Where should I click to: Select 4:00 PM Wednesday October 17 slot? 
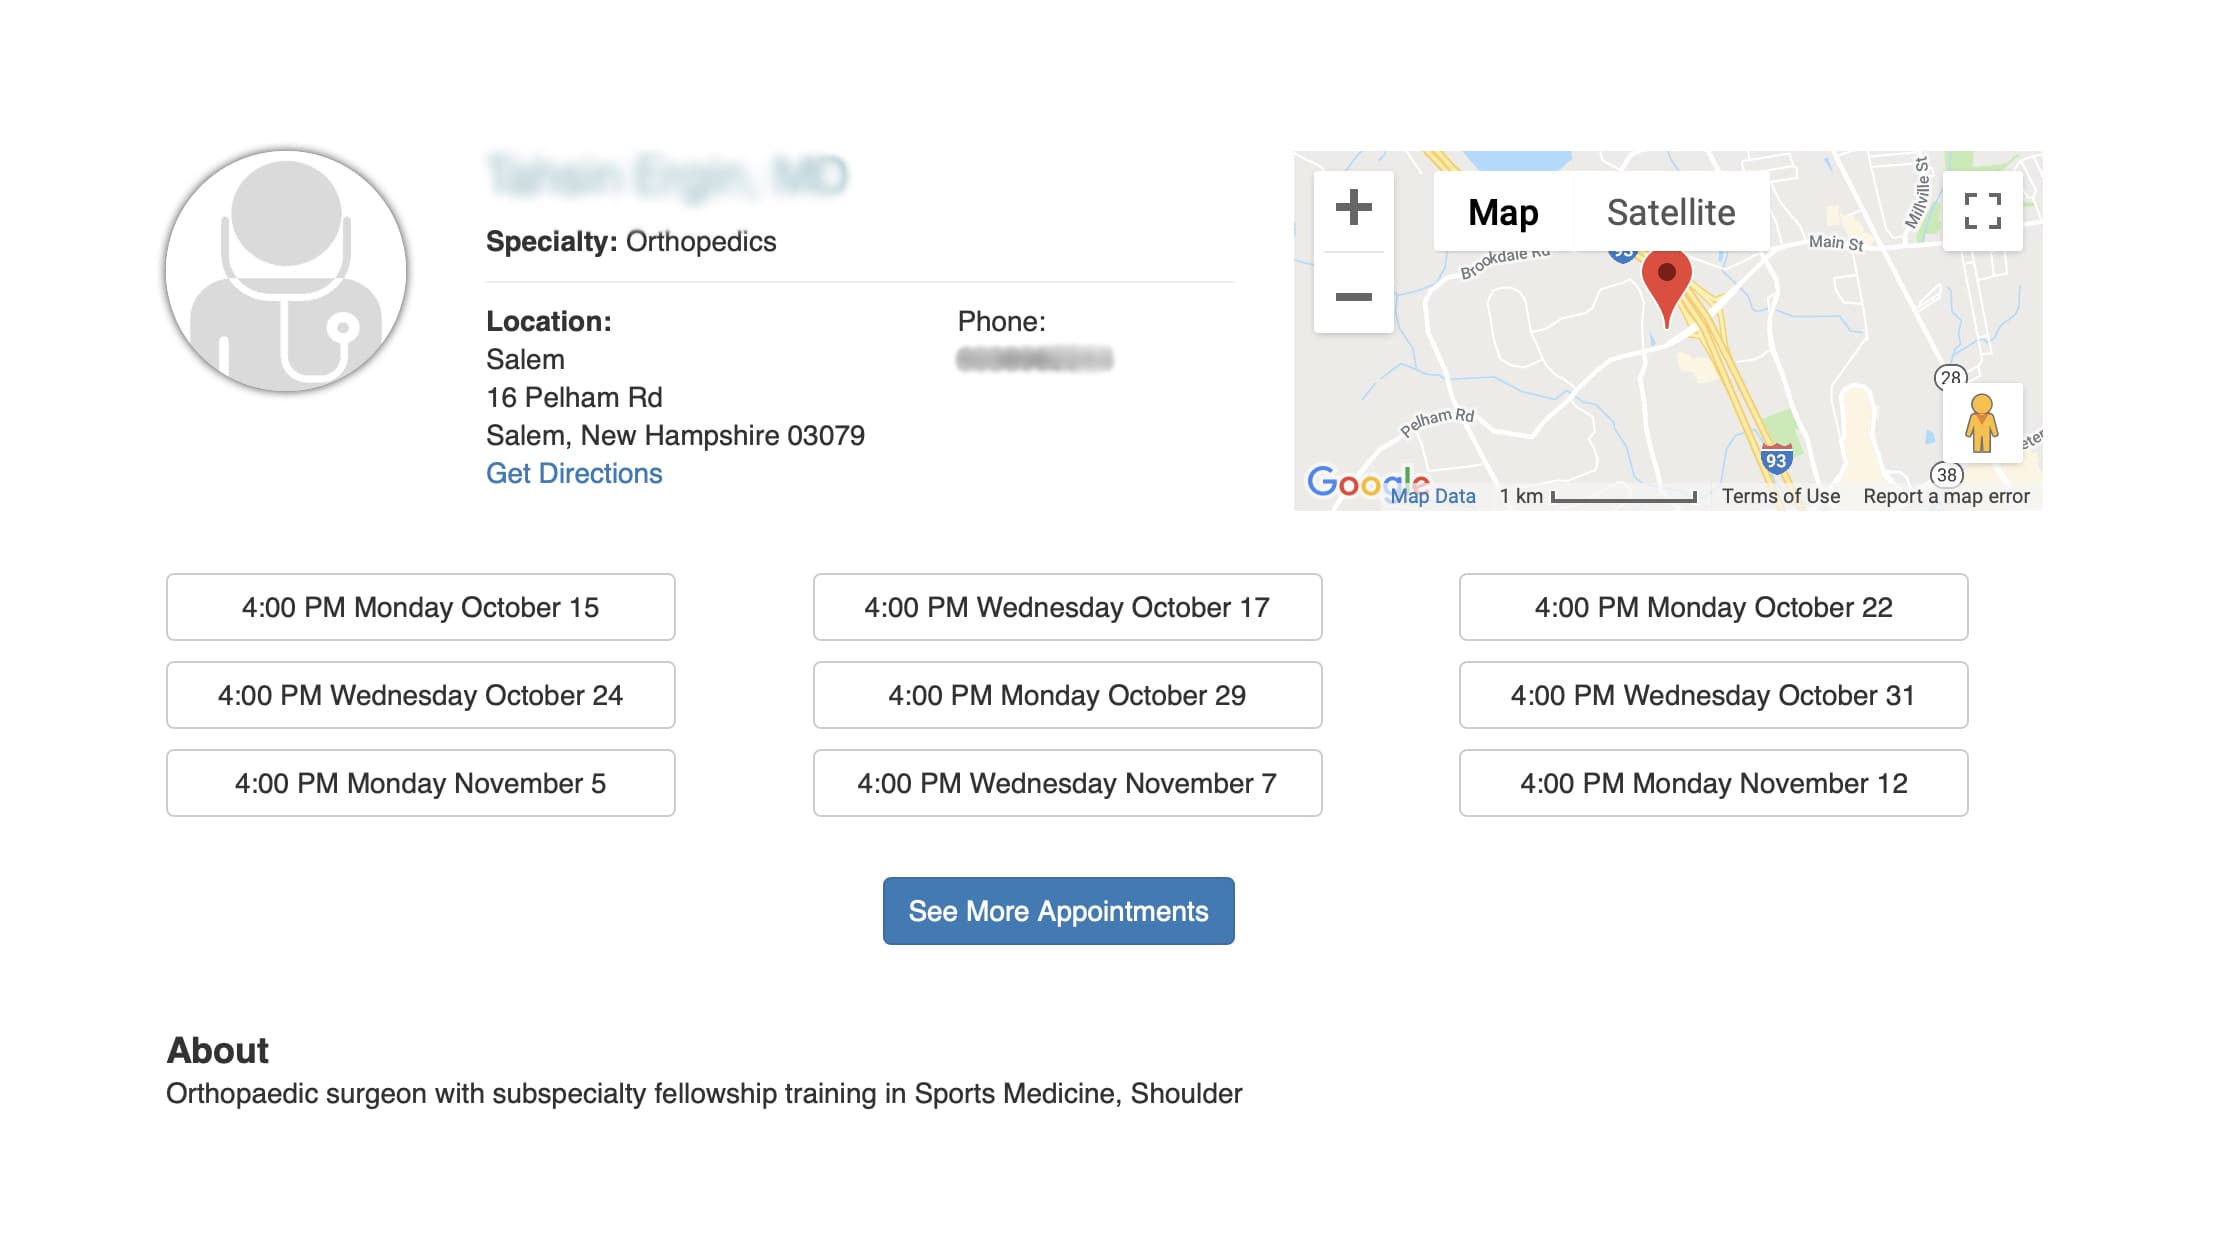coord(1067,607)
